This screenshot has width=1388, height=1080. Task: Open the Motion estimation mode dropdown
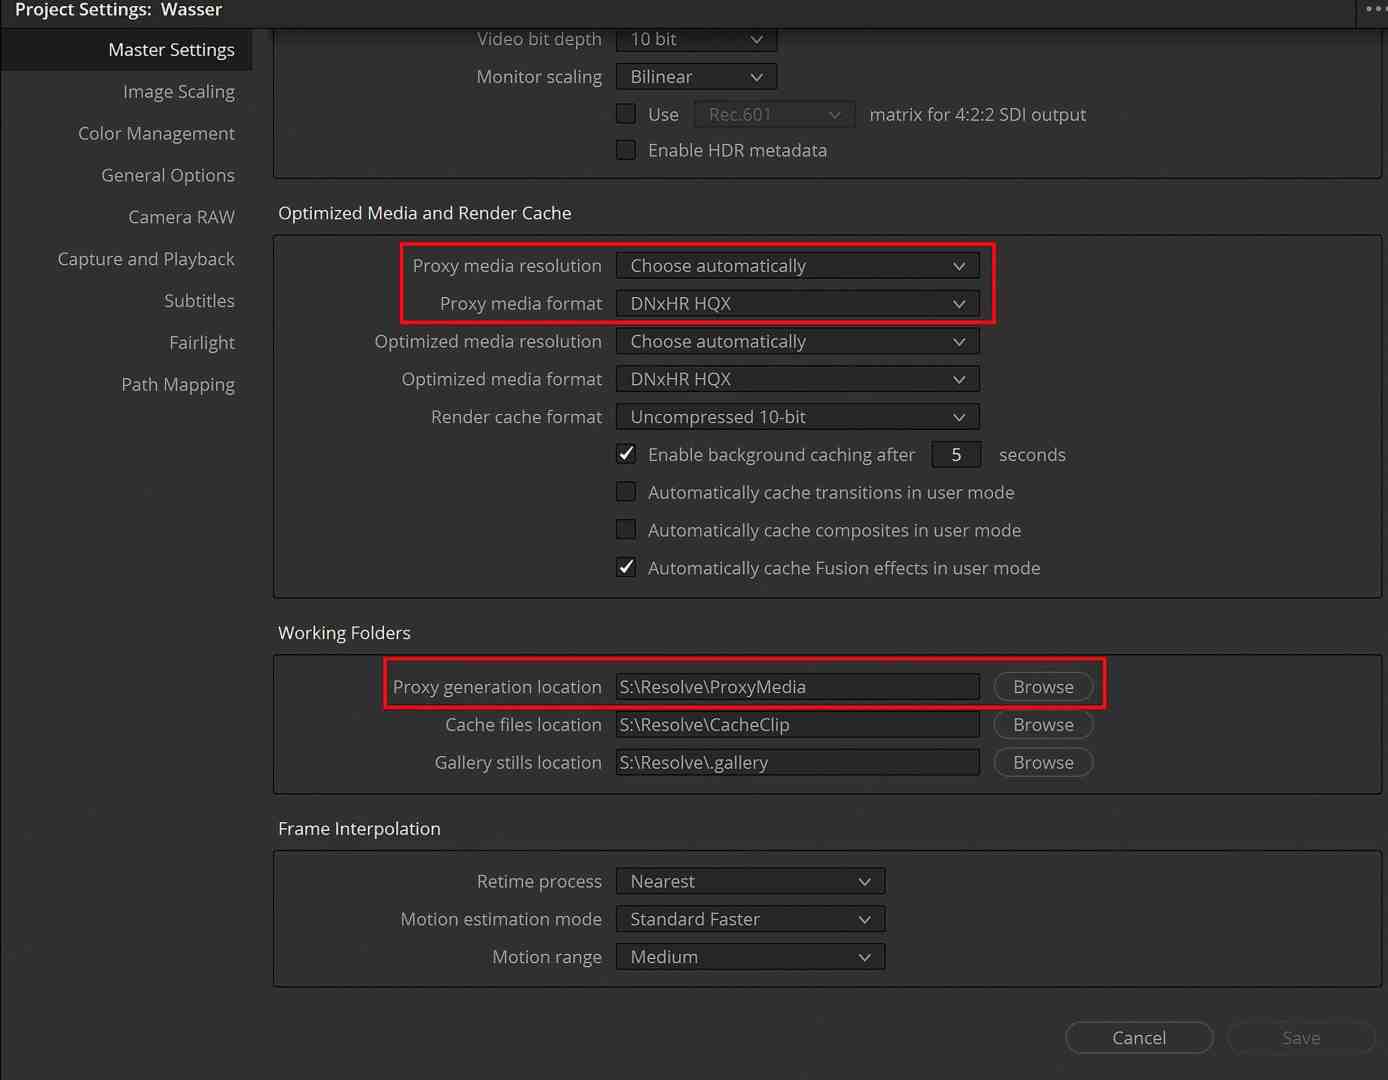(750, 918)
